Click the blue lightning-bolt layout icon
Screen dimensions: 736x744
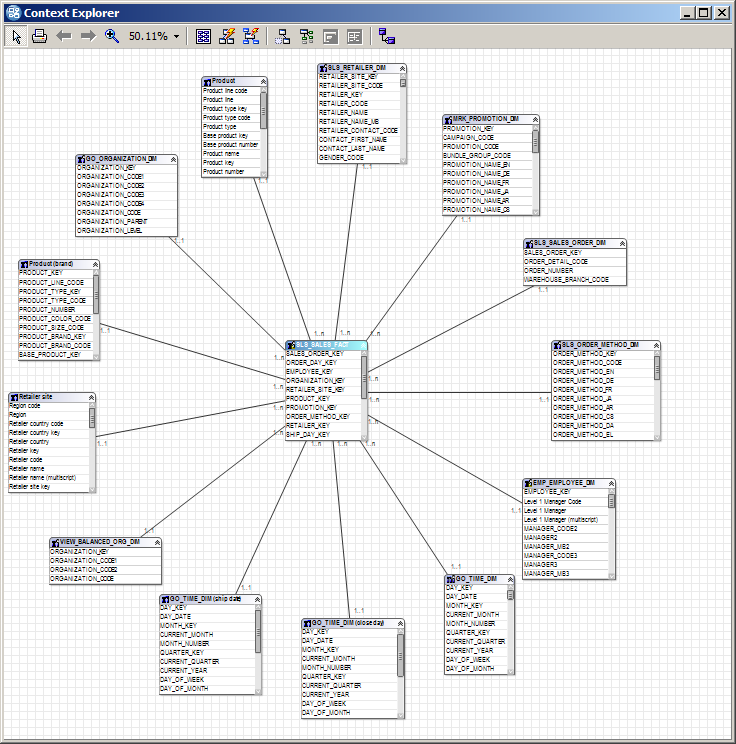[x=251, y=36]
